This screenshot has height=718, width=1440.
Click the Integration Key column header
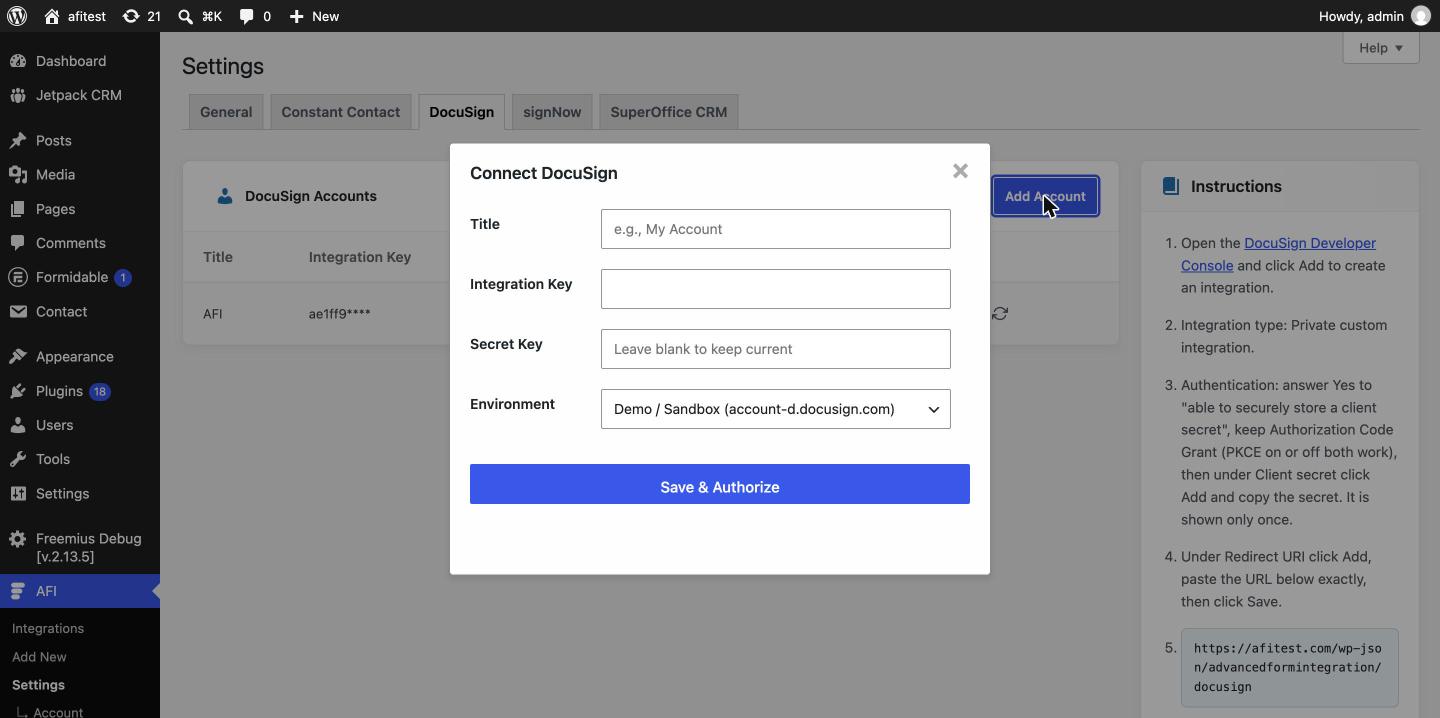(x=360, y=257)
